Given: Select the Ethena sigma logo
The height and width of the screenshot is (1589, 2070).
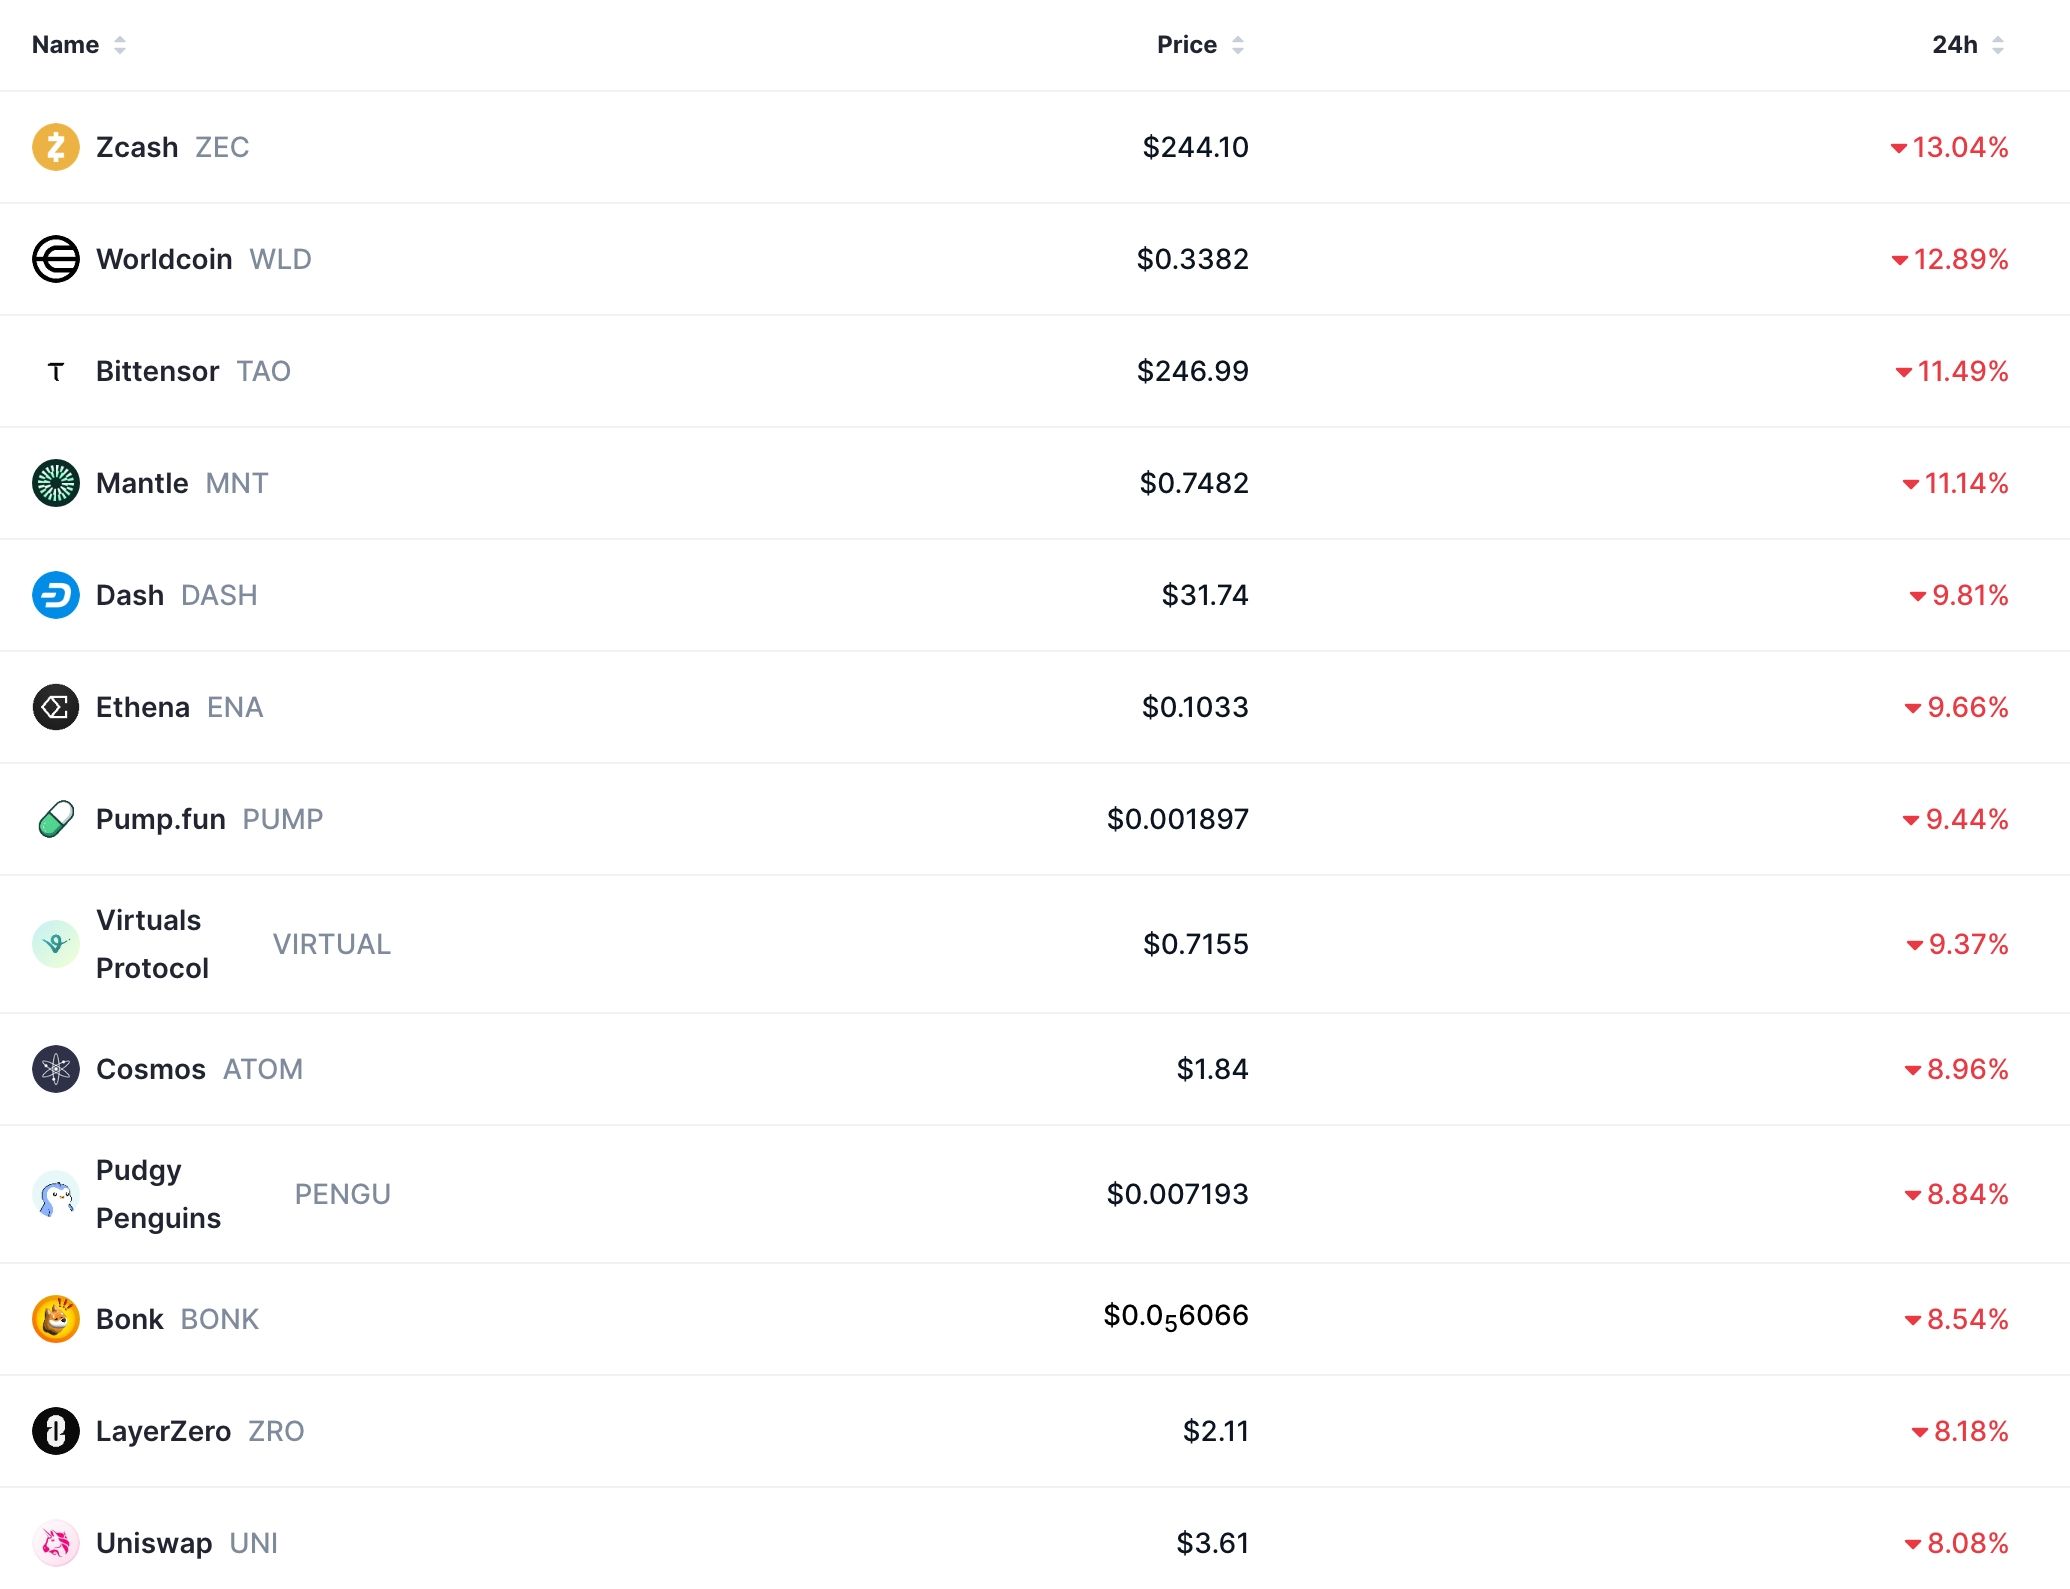Looking at the screenshot, I should click(x=57, y=707).
